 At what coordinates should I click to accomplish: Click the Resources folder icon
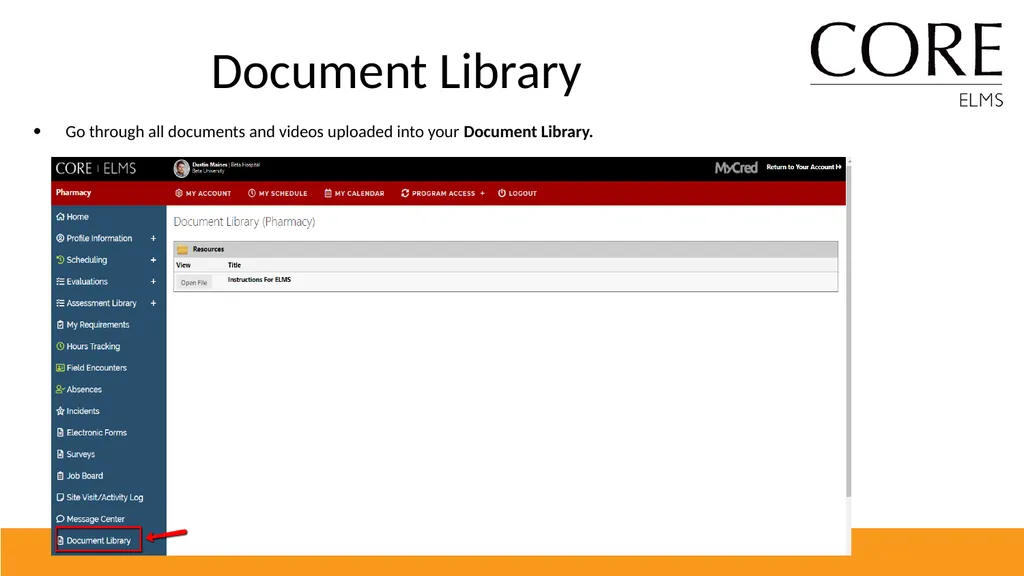[182, 249]
